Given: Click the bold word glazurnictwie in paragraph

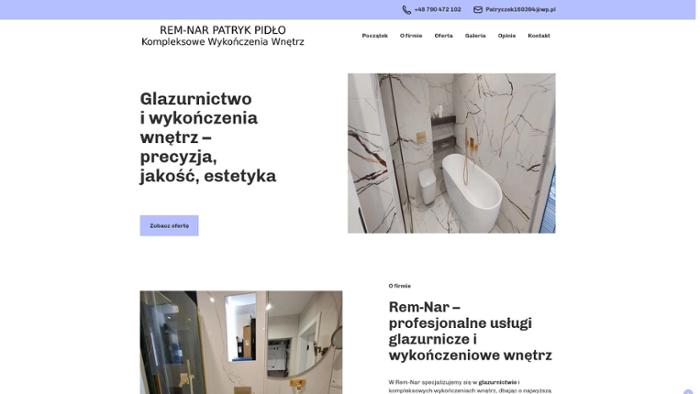Looking at the screenshot, I should tap(497, 382).
